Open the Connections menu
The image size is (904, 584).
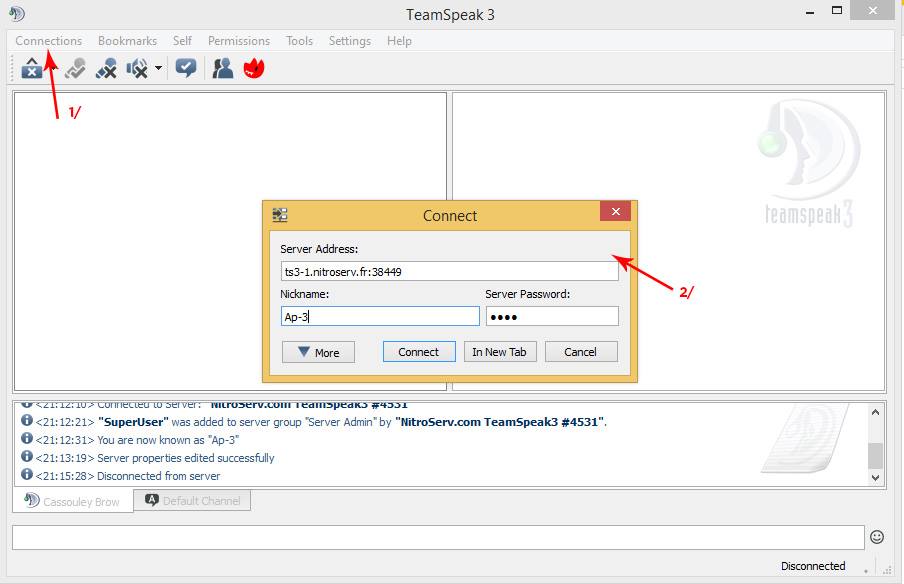coord(48,41)
